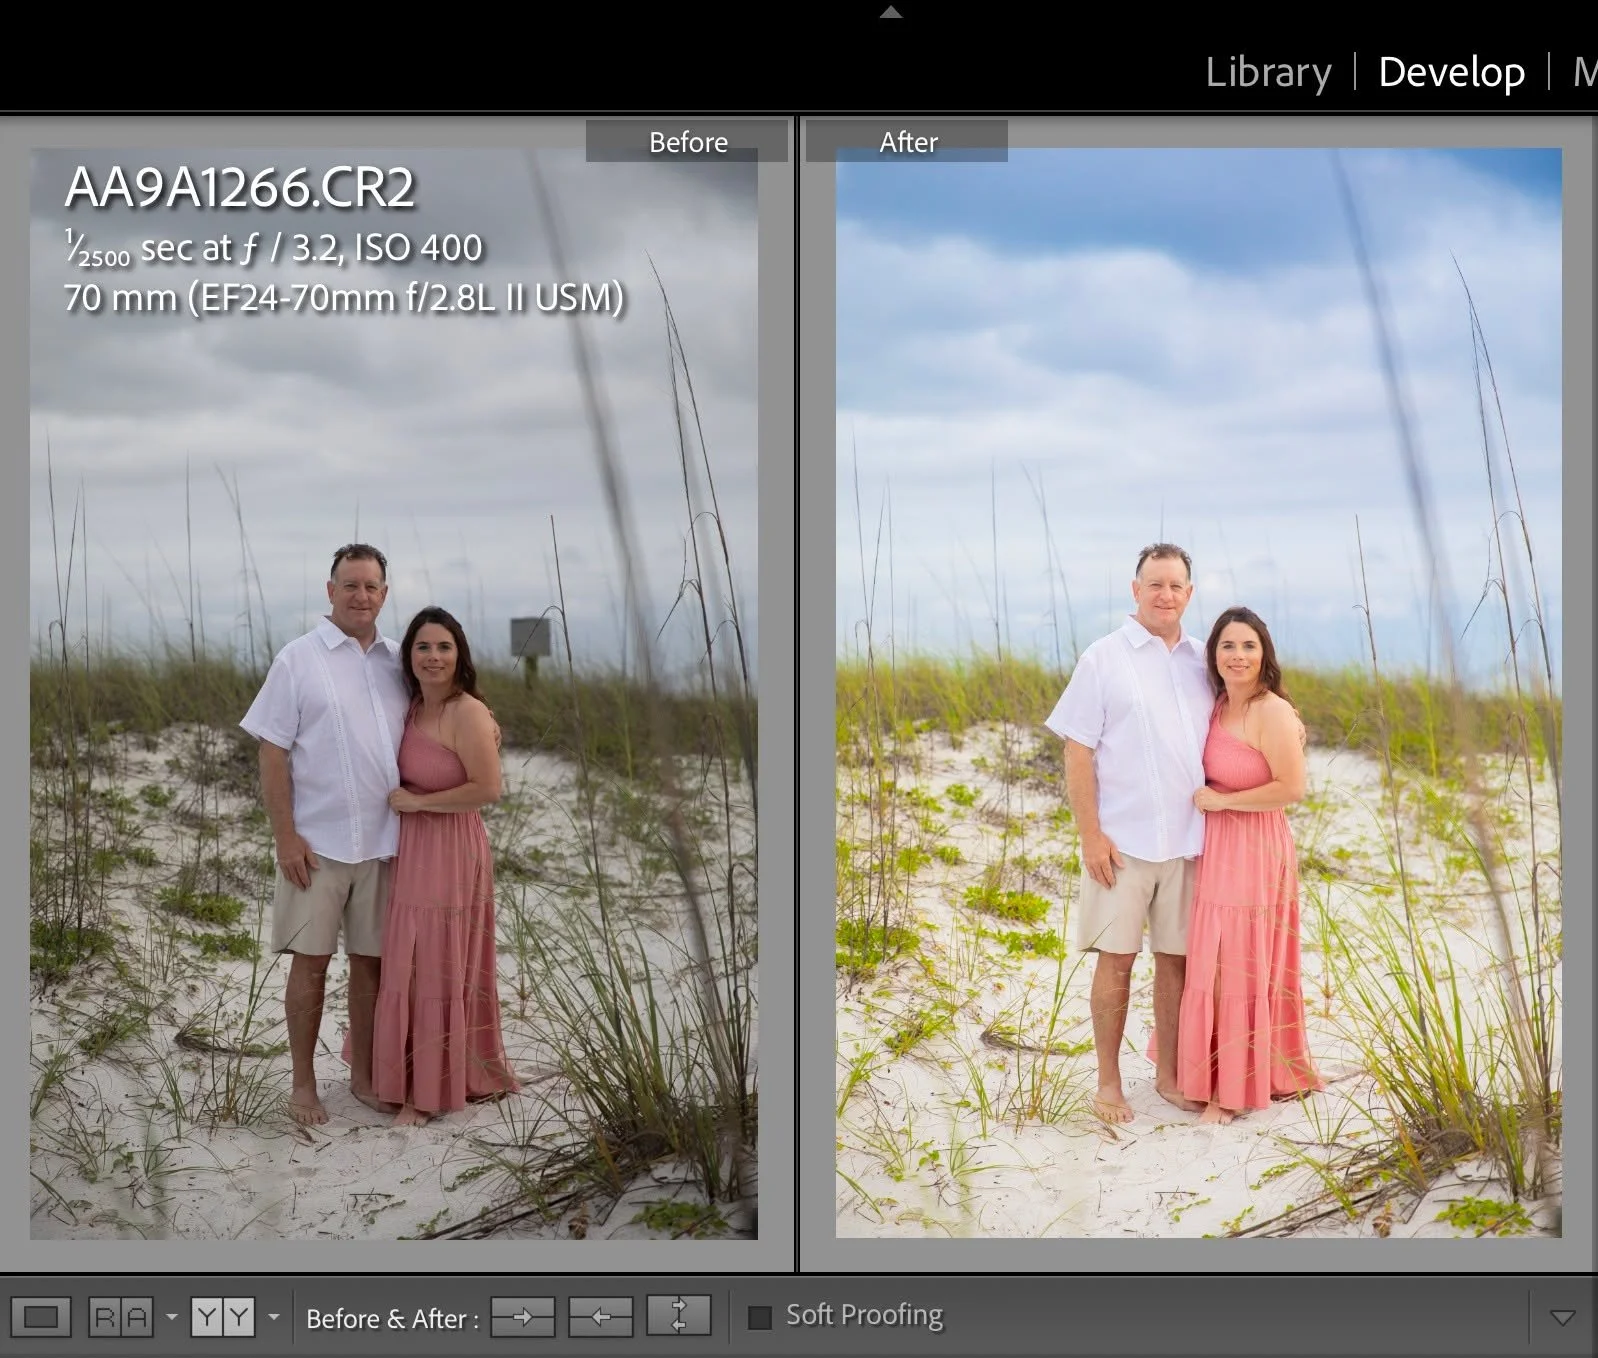Open reference view options dropdown arrow
The width and height of the screenshot is (1598, 1358).
pos(171,1317)
